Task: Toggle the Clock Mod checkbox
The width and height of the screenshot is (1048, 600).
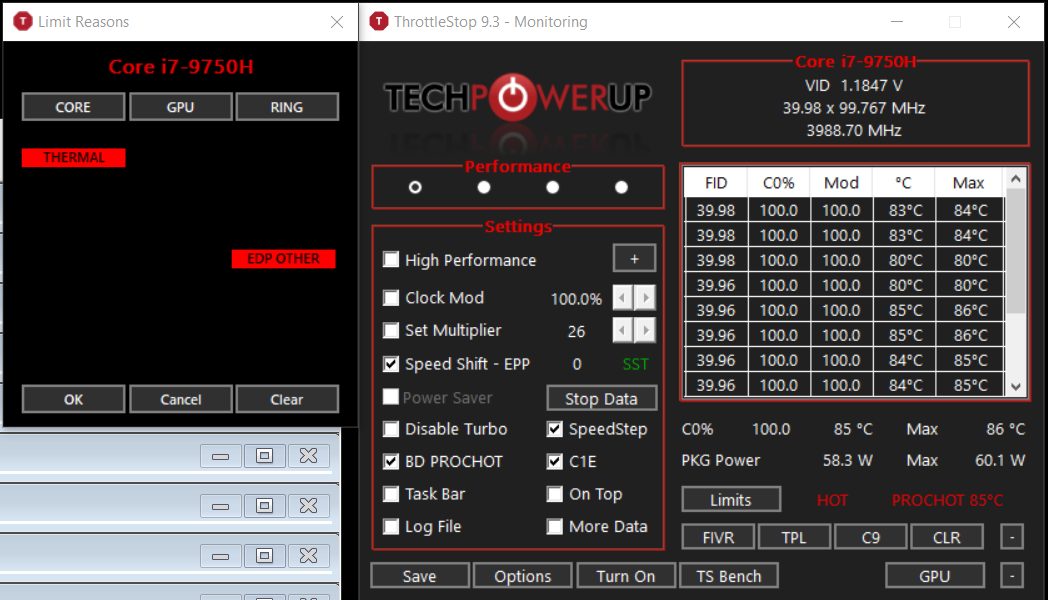Action: (x=391, y=297)
